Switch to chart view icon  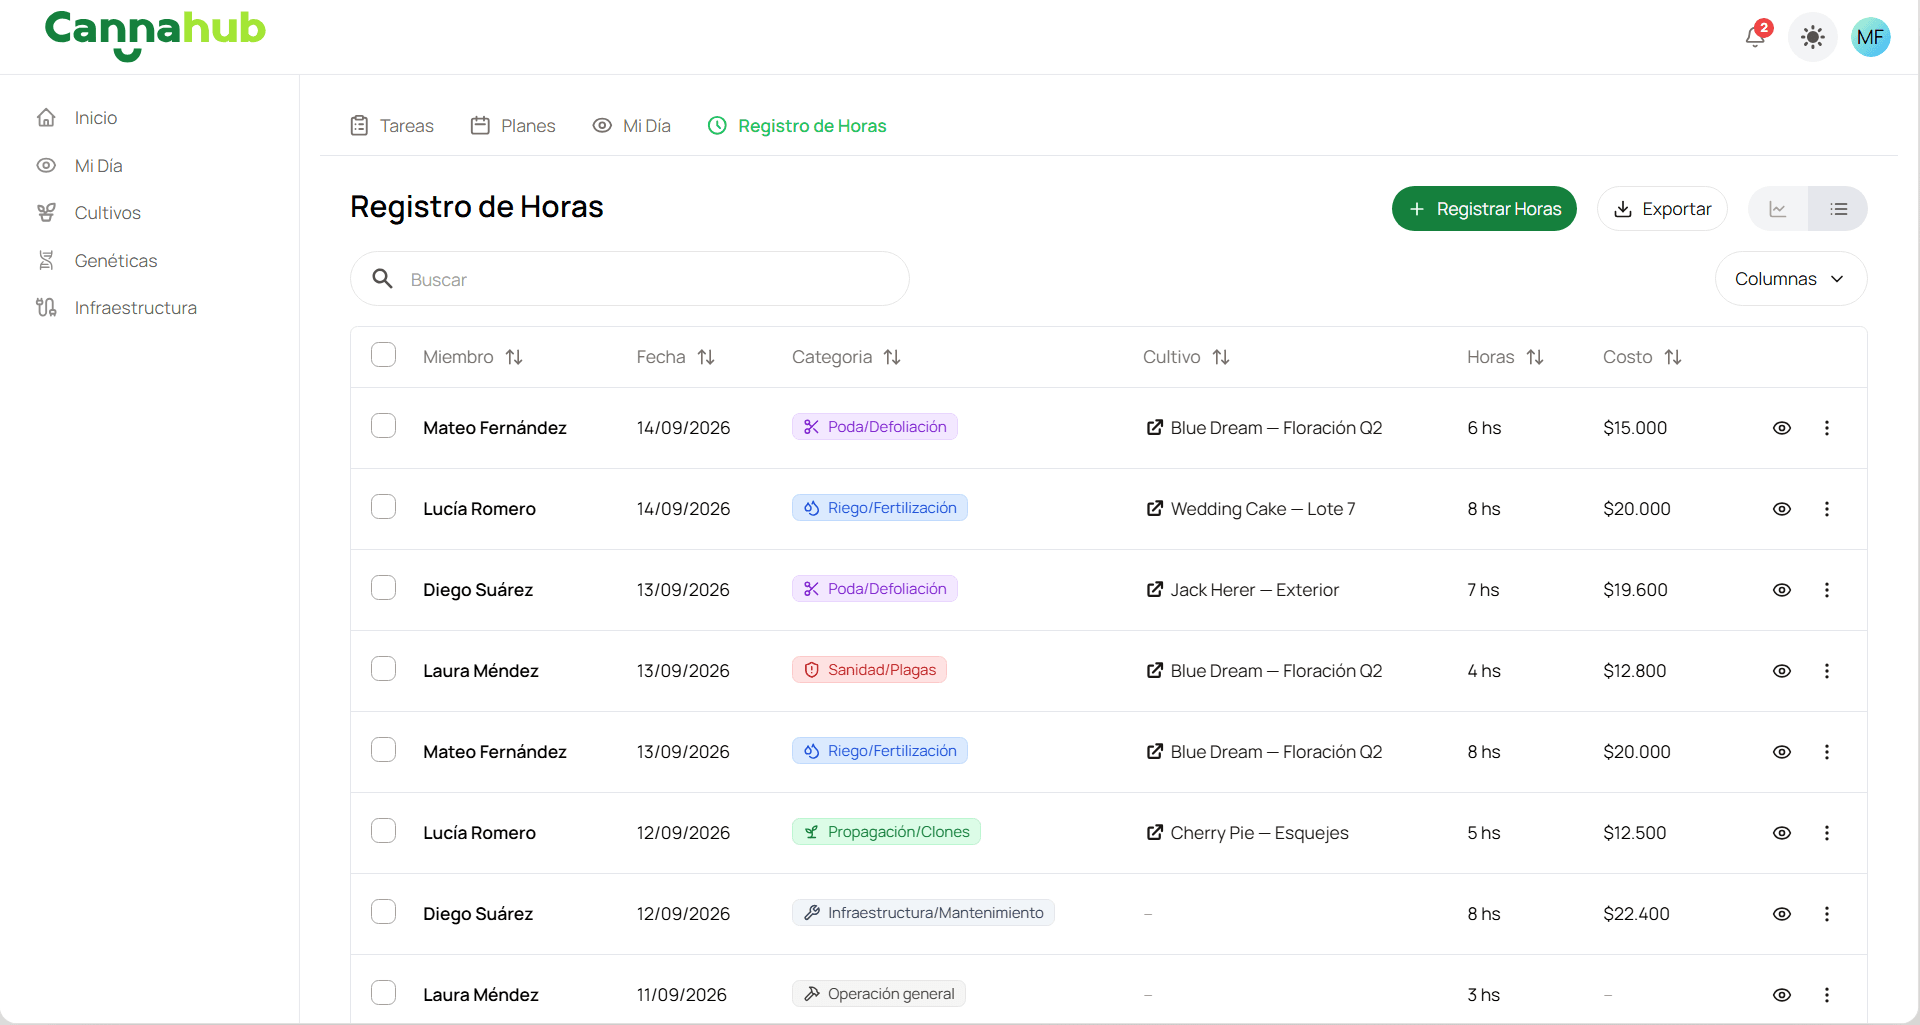click(x=1778, y=209)
